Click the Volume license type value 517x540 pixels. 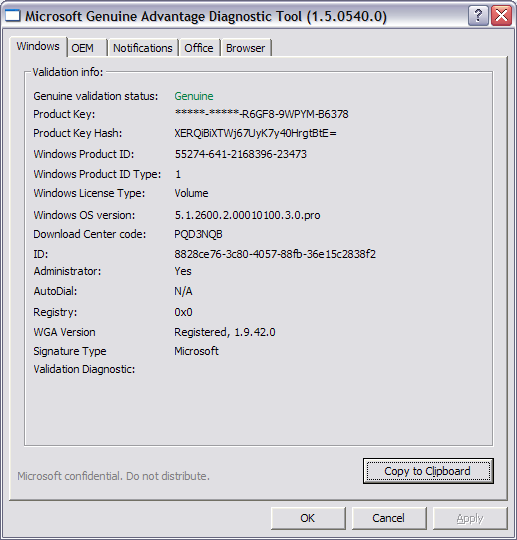coord(191,193)
